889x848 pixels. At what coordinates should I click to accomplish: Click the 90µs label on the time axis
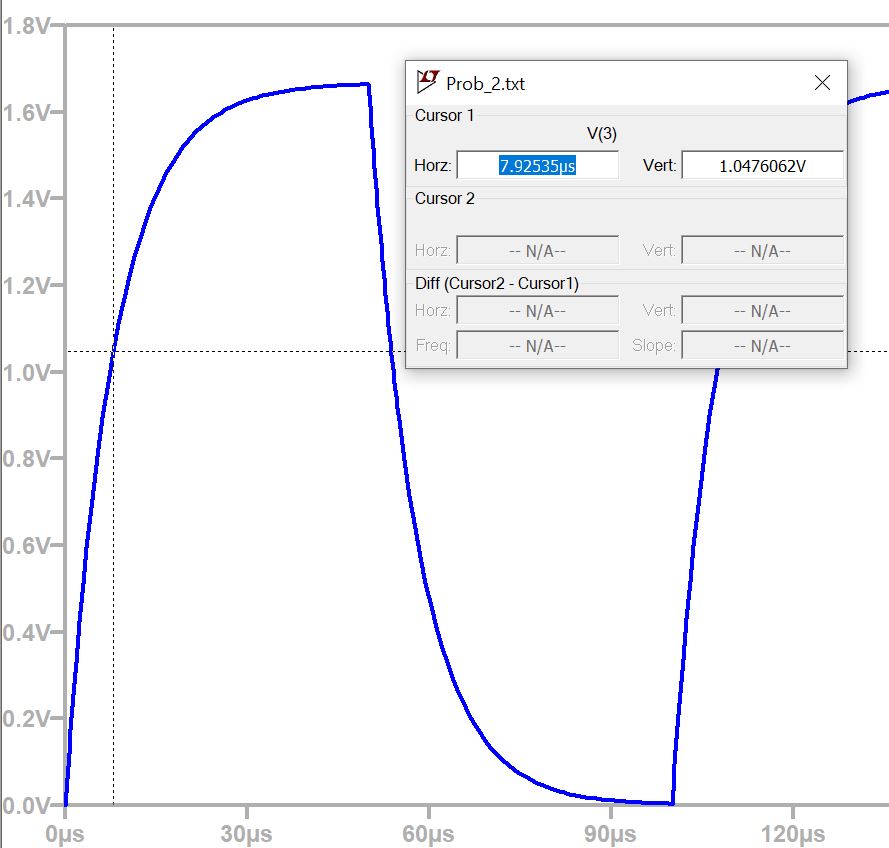point(610,833)
